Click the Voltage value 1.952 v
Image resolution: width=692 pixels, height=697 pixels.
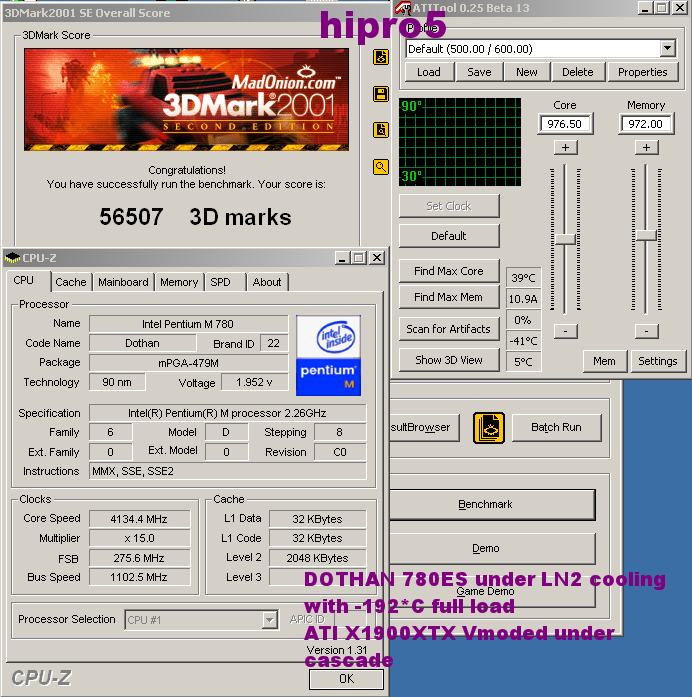coord(255,382)
